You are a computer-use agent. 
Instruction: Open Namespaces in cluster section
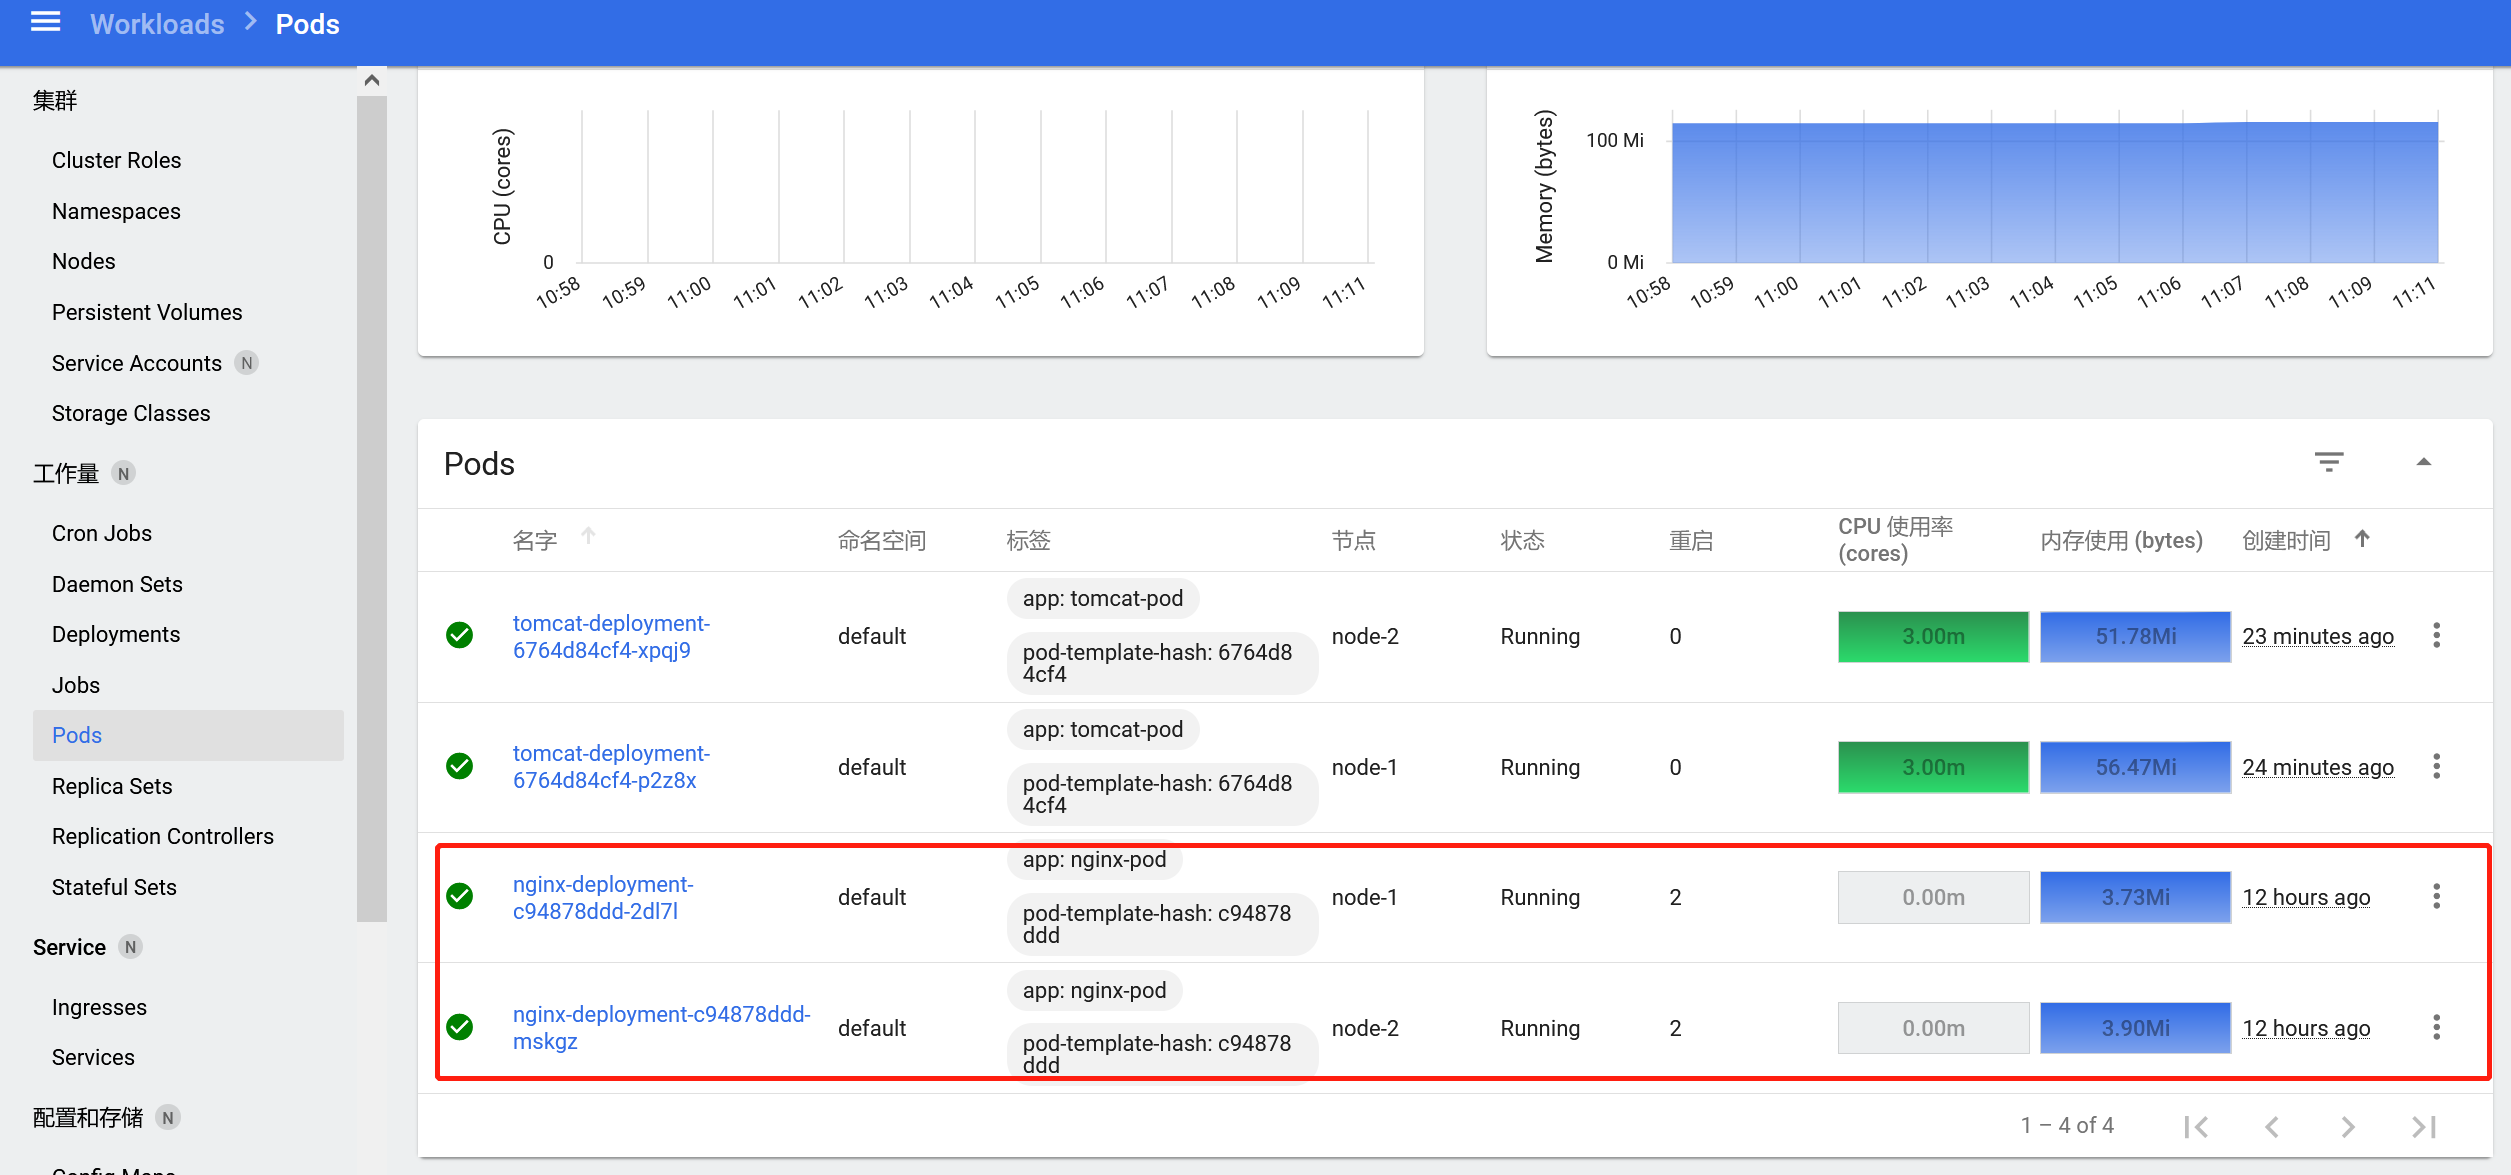(x=116, y=211)
